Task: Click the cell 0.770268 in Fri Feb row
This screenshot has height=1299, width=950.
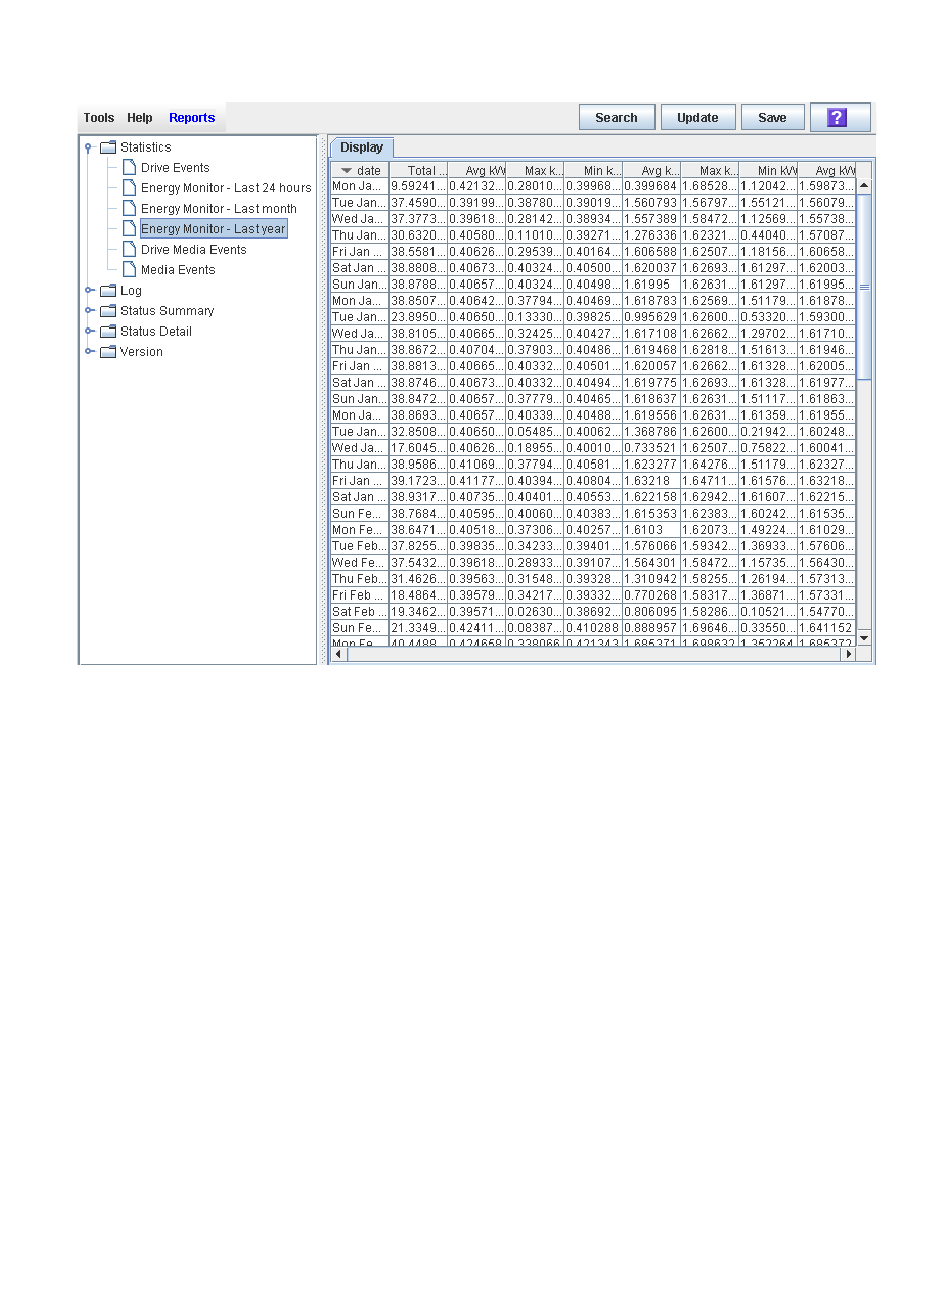Action: tap(652, 596)
